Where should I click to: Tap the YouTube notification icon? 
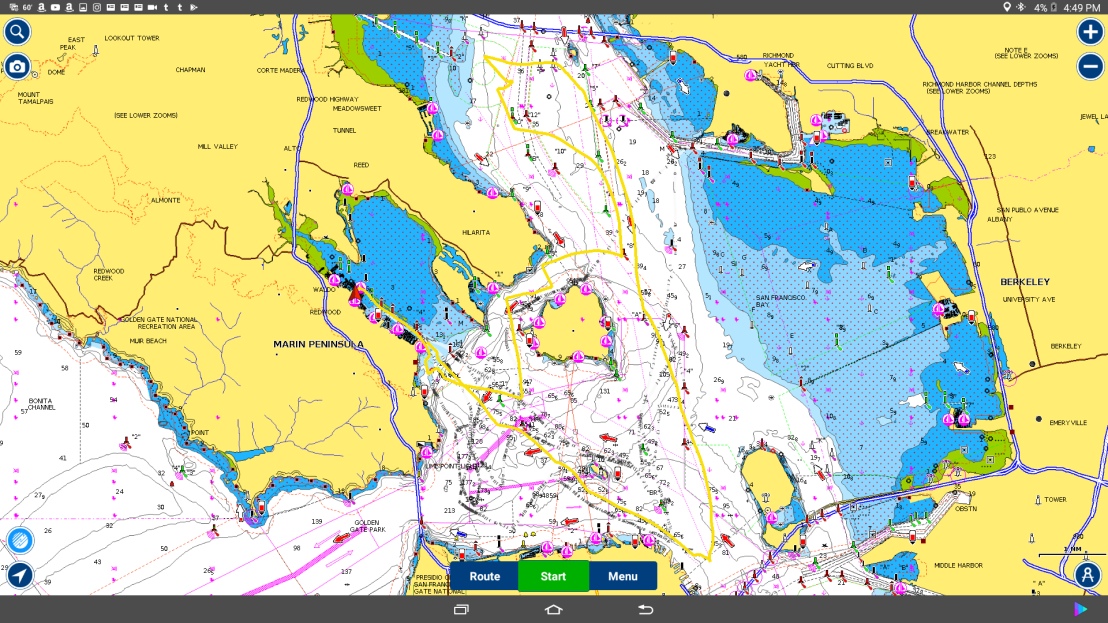[54, 7]
